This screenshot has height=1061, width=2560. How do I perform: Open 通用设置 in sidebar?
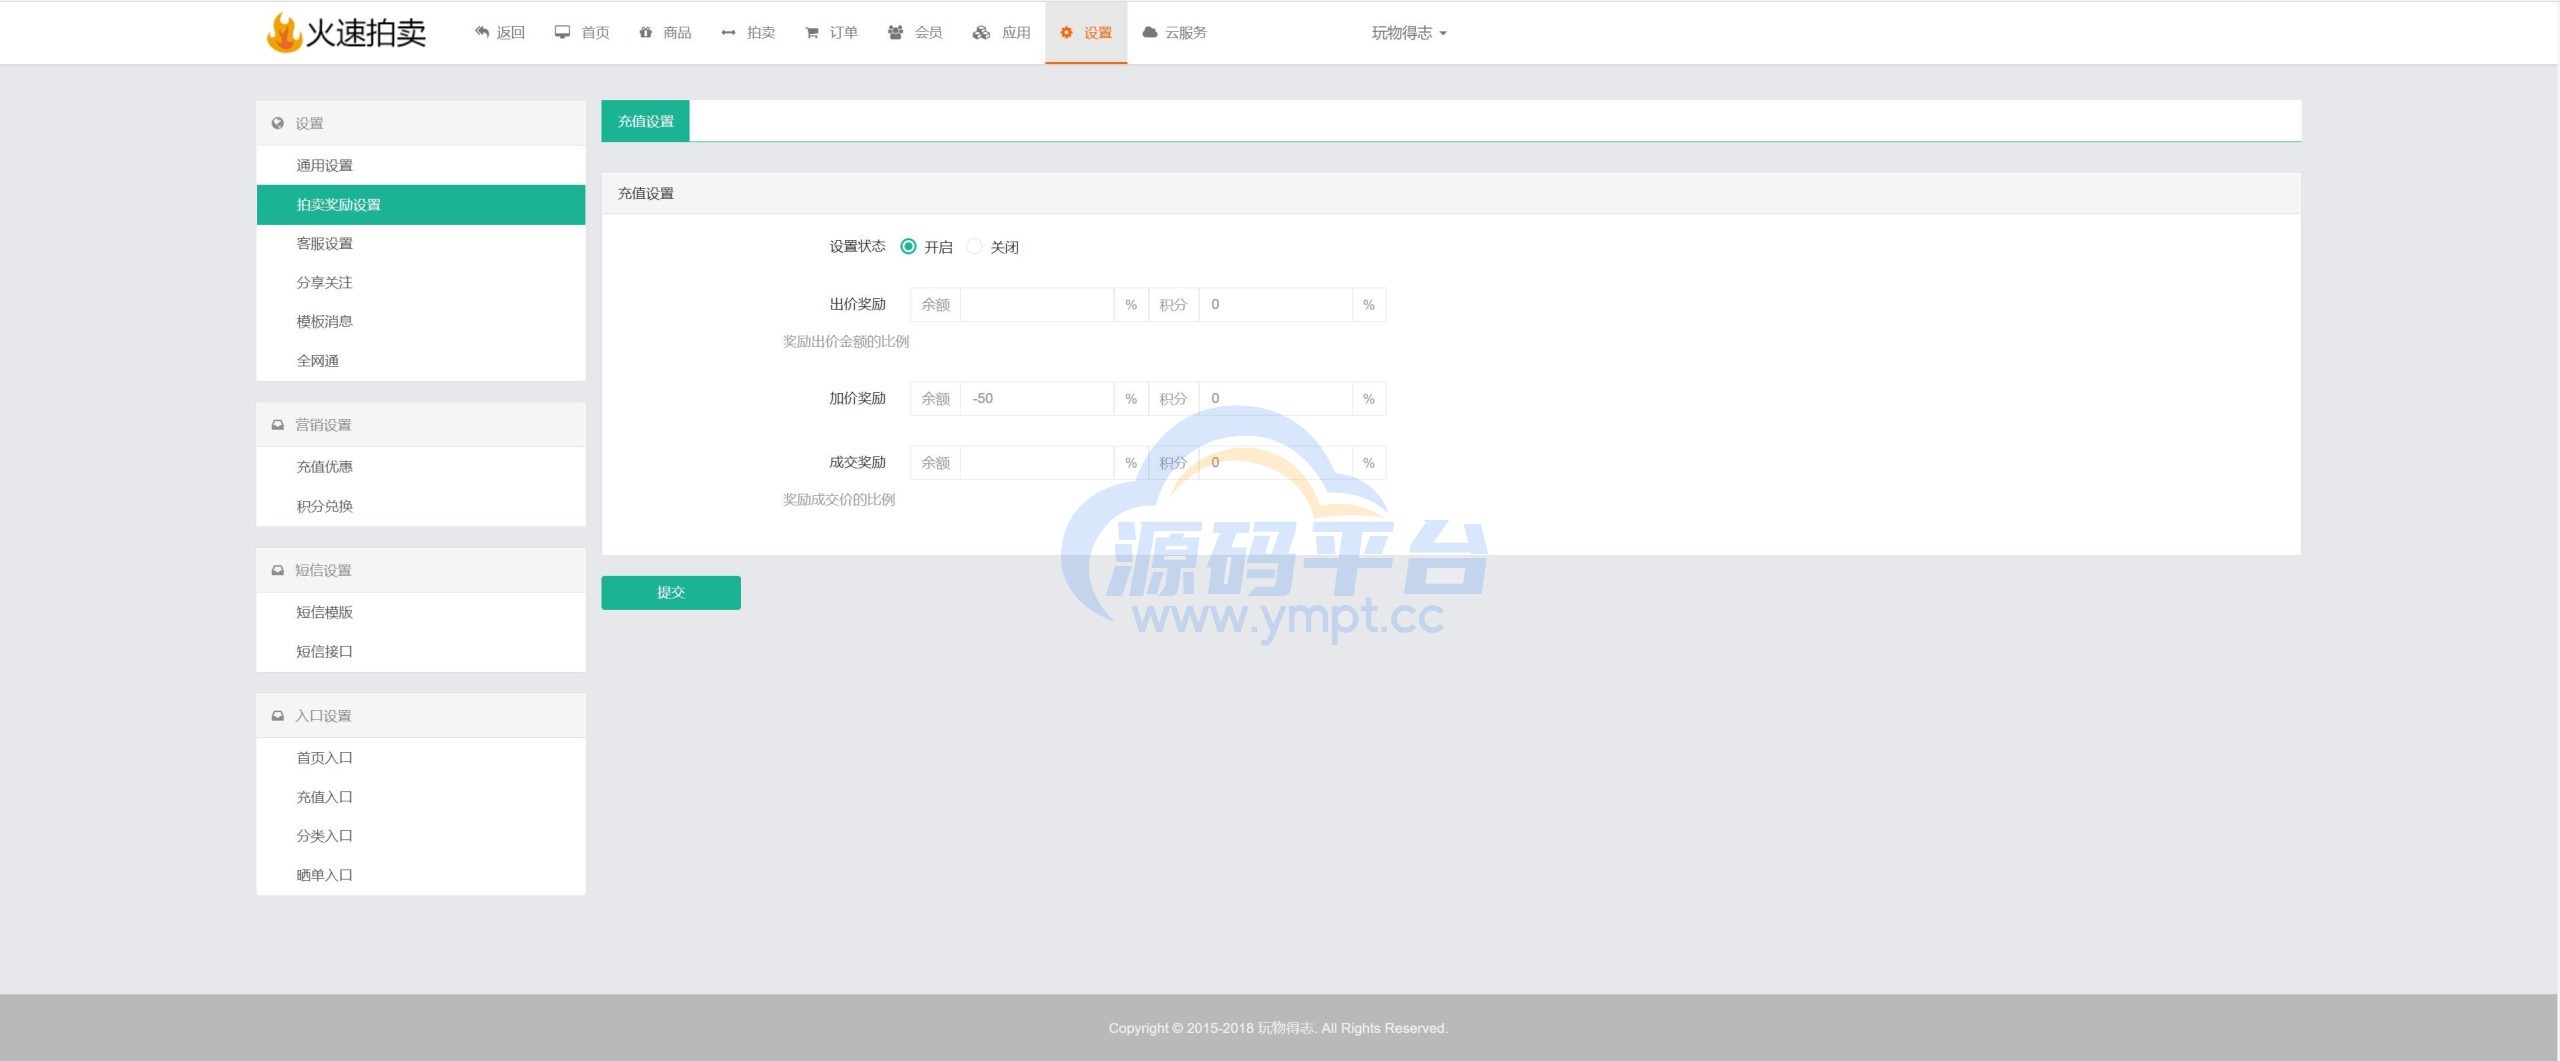point(421,165)
